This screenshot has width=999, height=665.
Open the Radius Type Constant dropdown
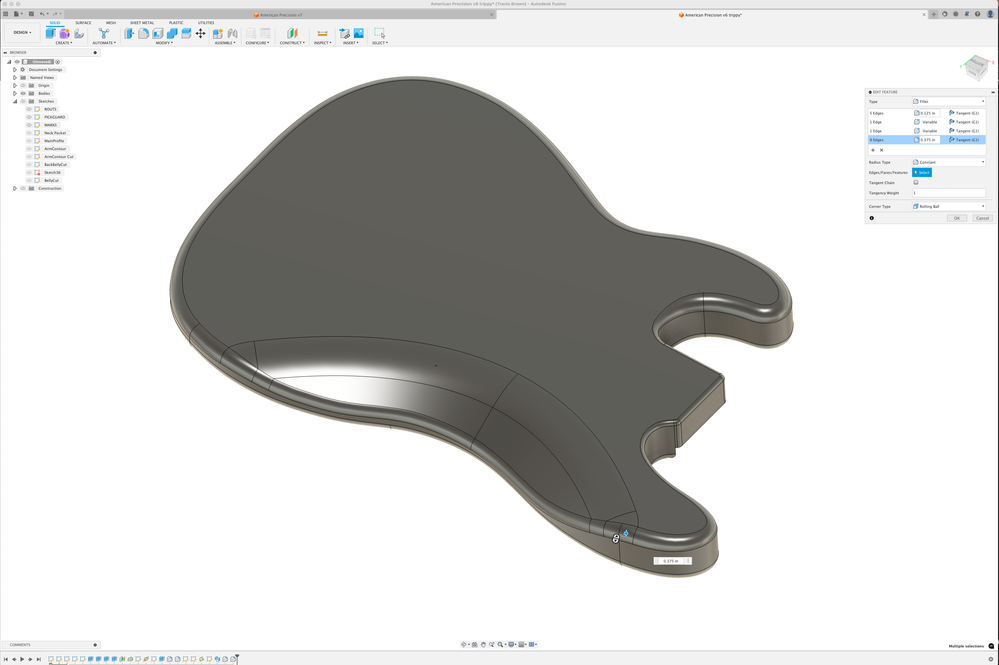click(x=949, y=162)
